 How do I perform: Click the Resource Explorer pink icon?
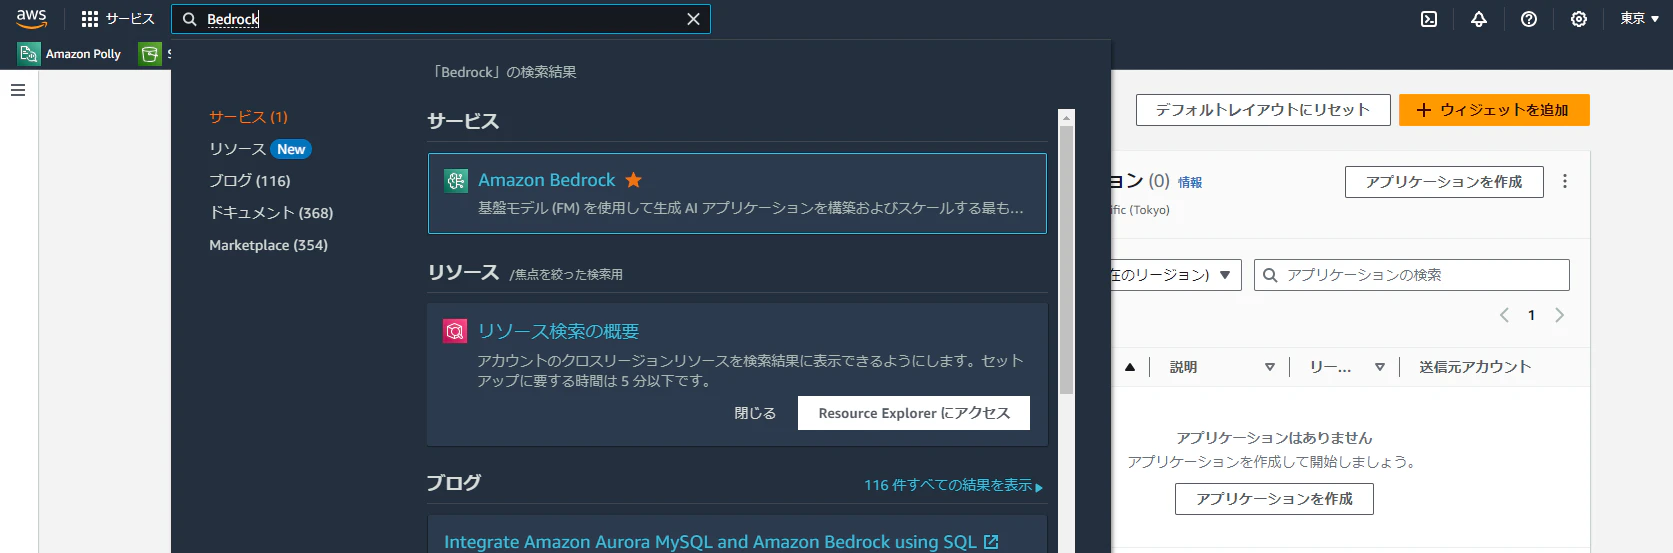click(x=455, y=331)
